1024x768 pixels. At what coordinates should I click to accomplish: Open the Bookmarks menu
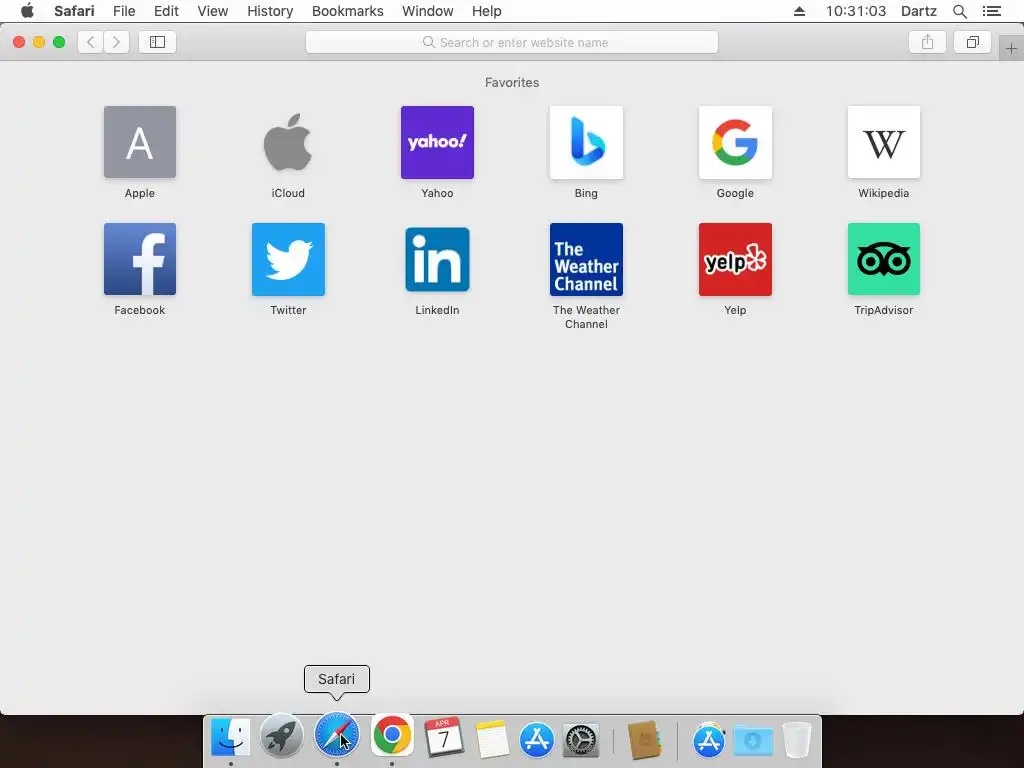(x=347, y=11)
